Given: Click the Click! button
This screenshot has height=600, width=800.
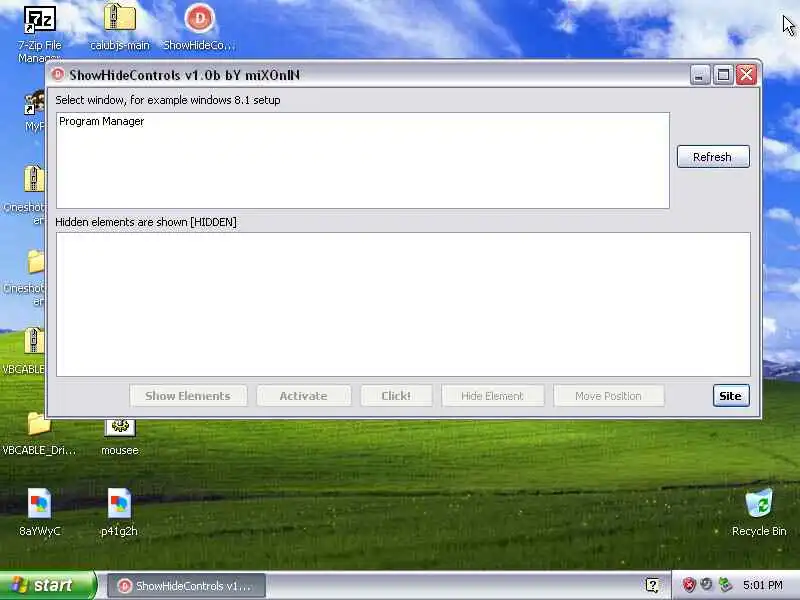Looking at the screenshot, I should click(x=396, y=396).
